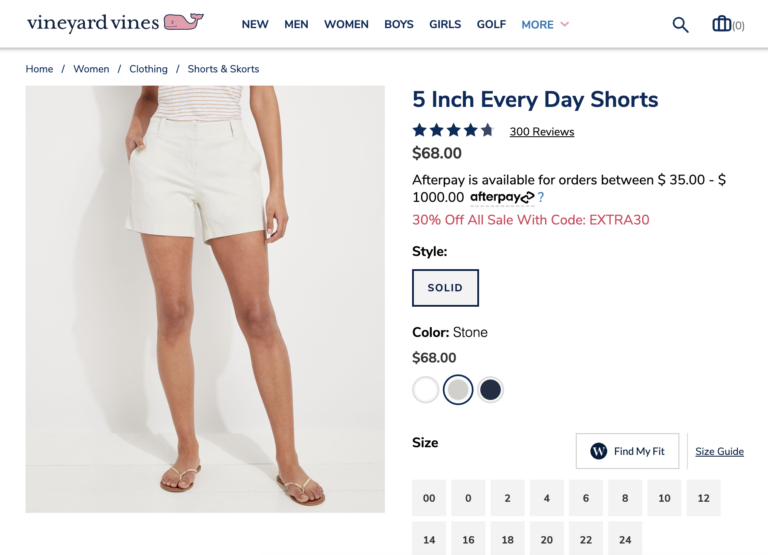Open the search magnifier icon
This screenshot has width=768, height=555.
(x=680, y=24)
